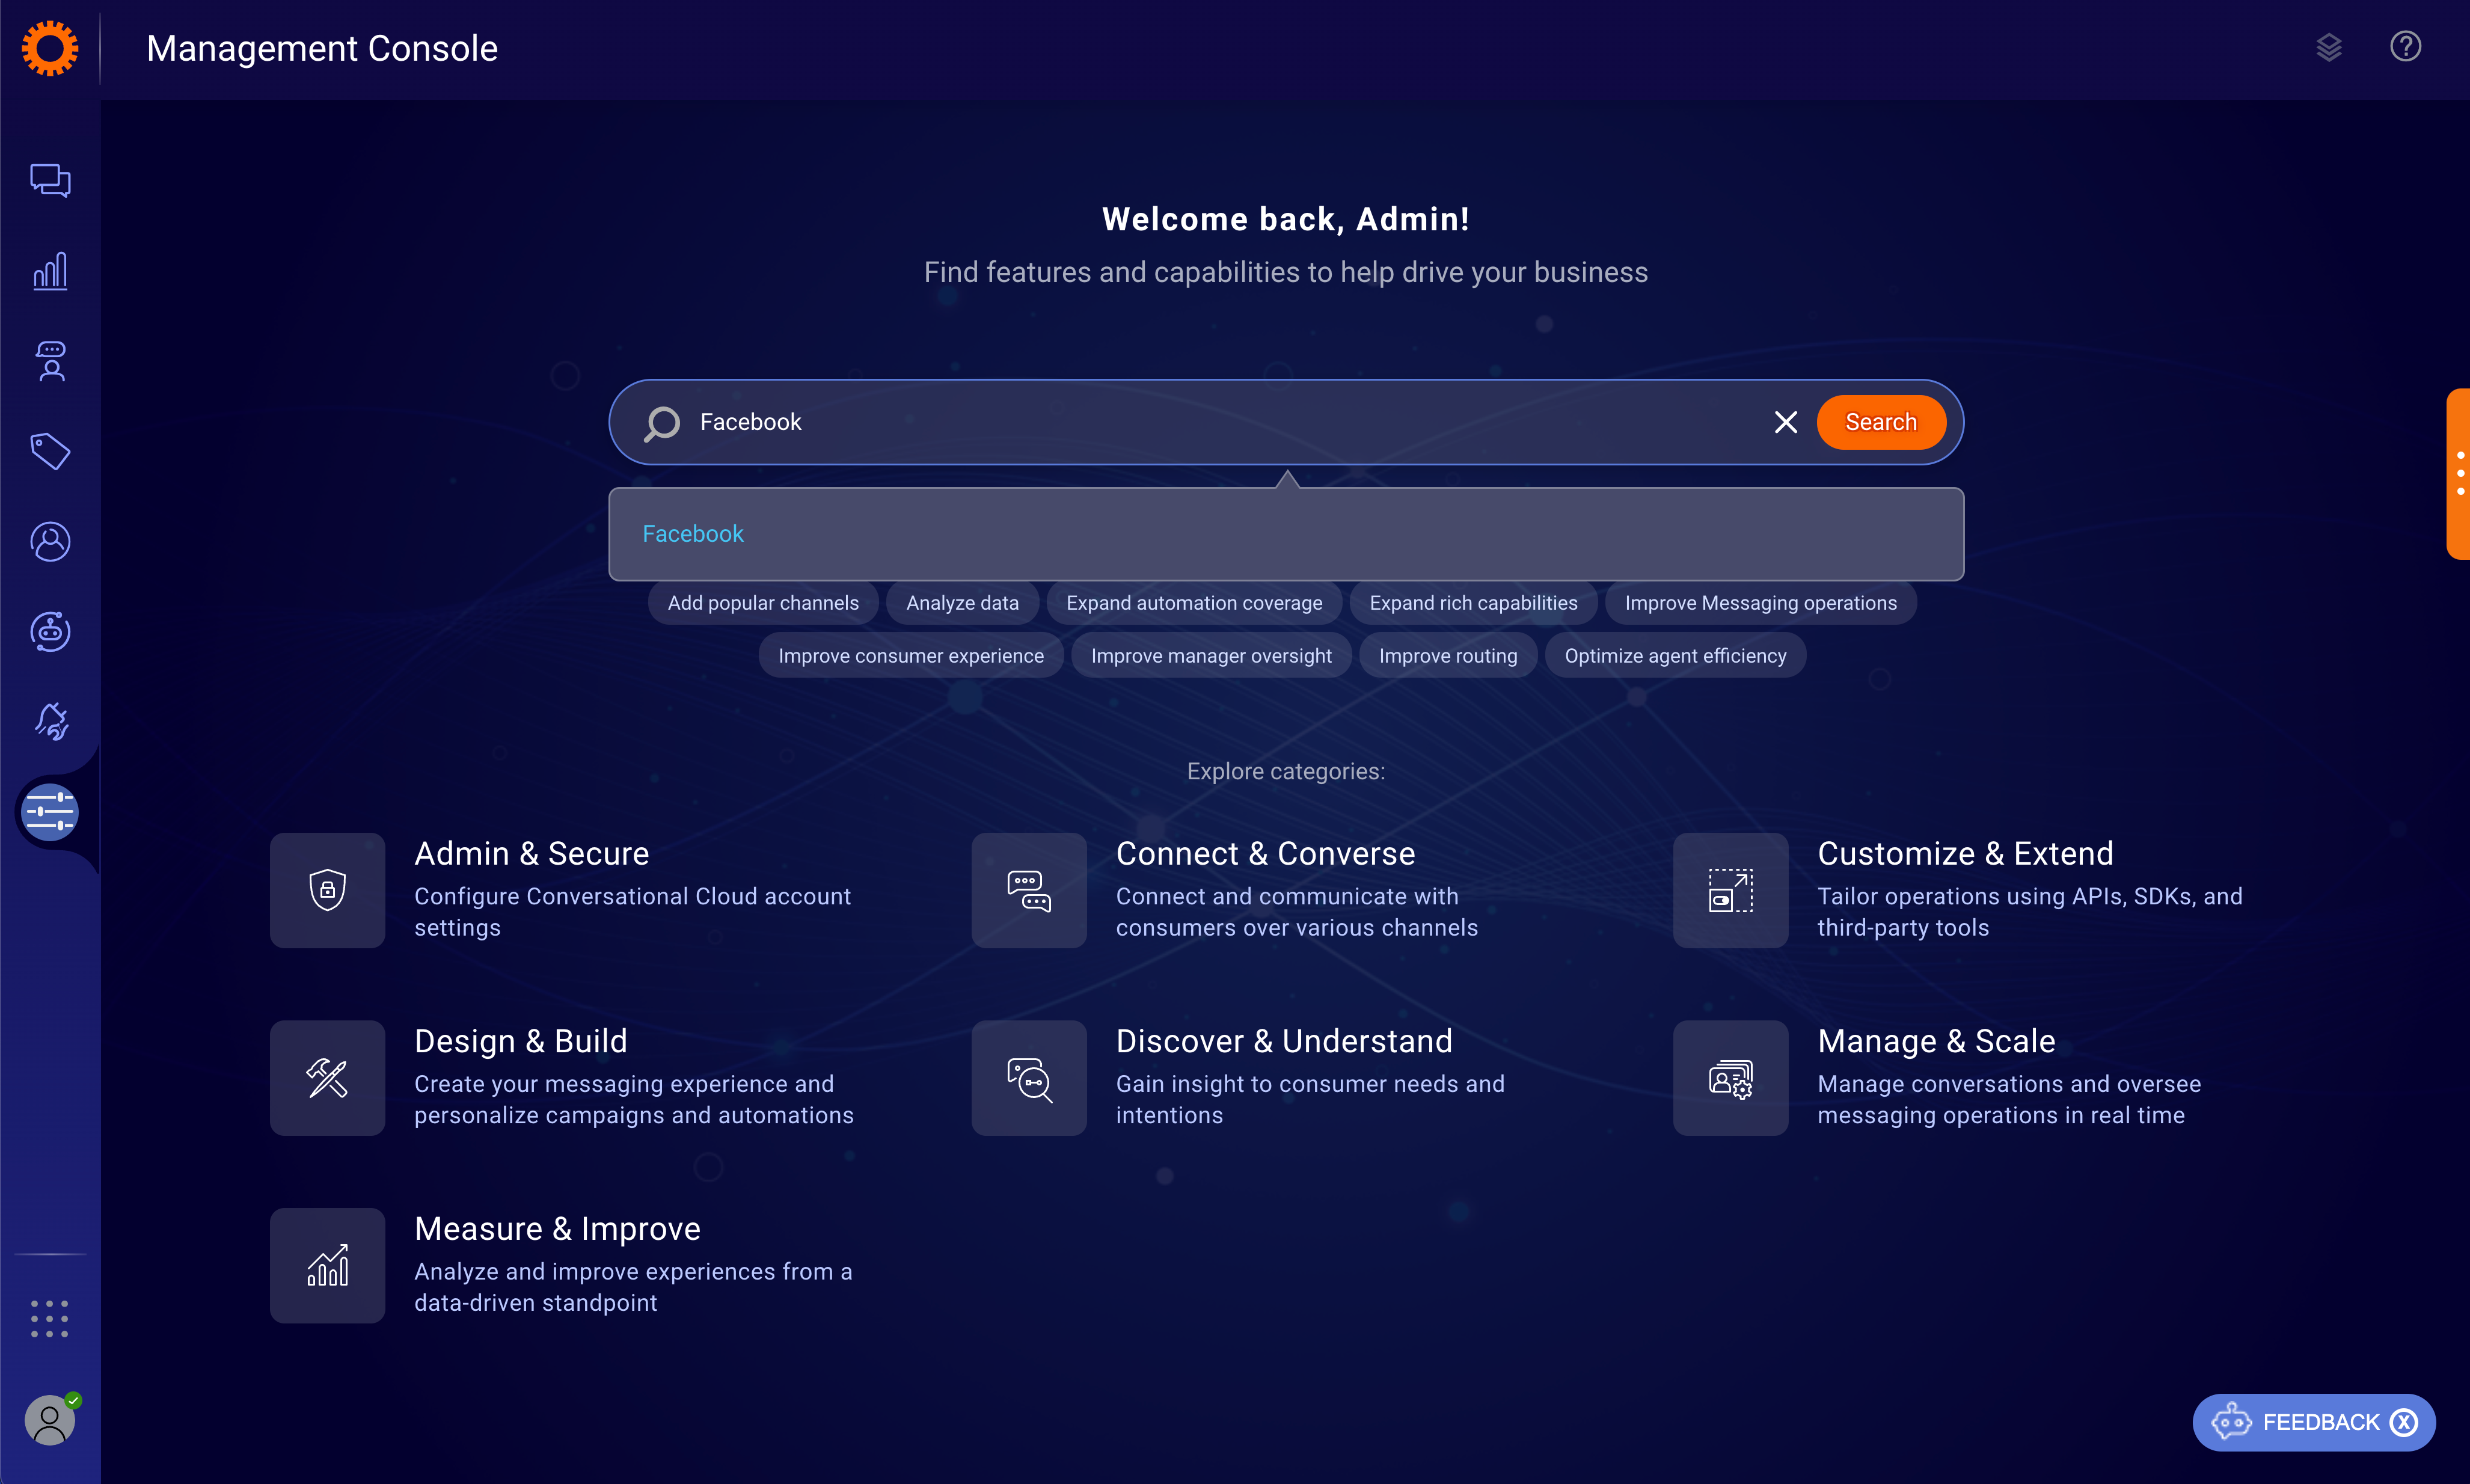Select the Improve routing chip
This screenshot has height=1484, width=2470.
point(1448,656)
